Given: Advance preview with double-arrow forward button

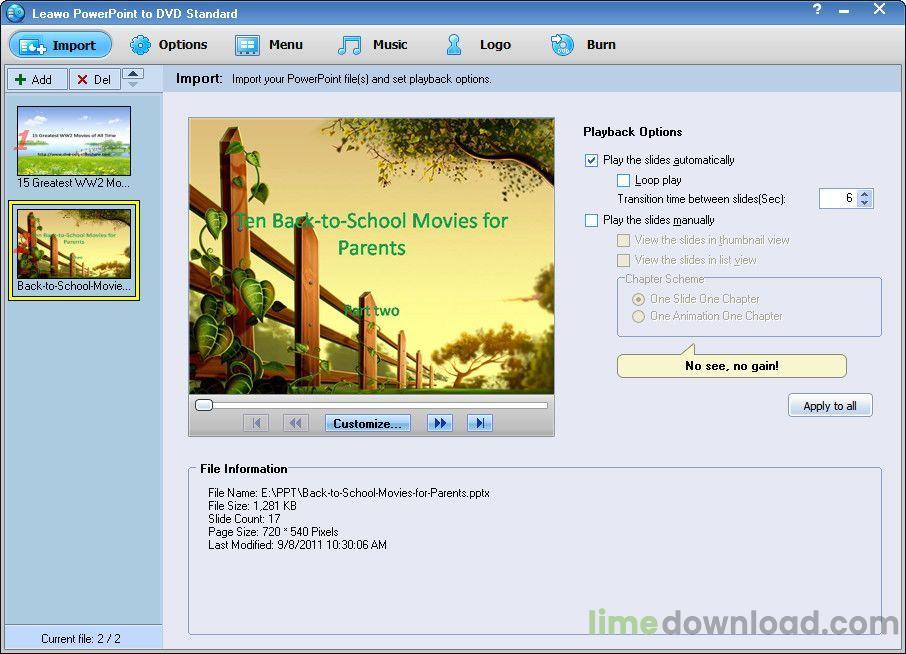Looking at the screenshot, I should point(439,422).
